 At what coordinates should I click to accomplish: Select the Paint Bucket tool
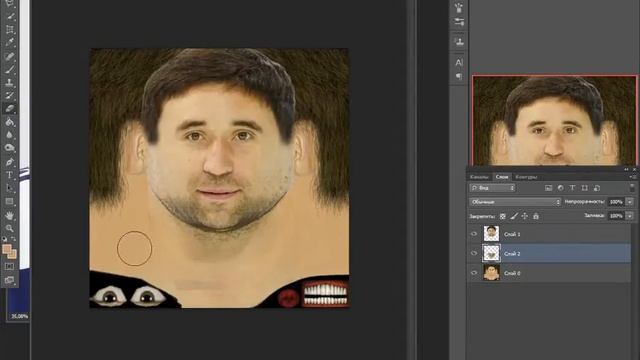(x=10, y=122)
